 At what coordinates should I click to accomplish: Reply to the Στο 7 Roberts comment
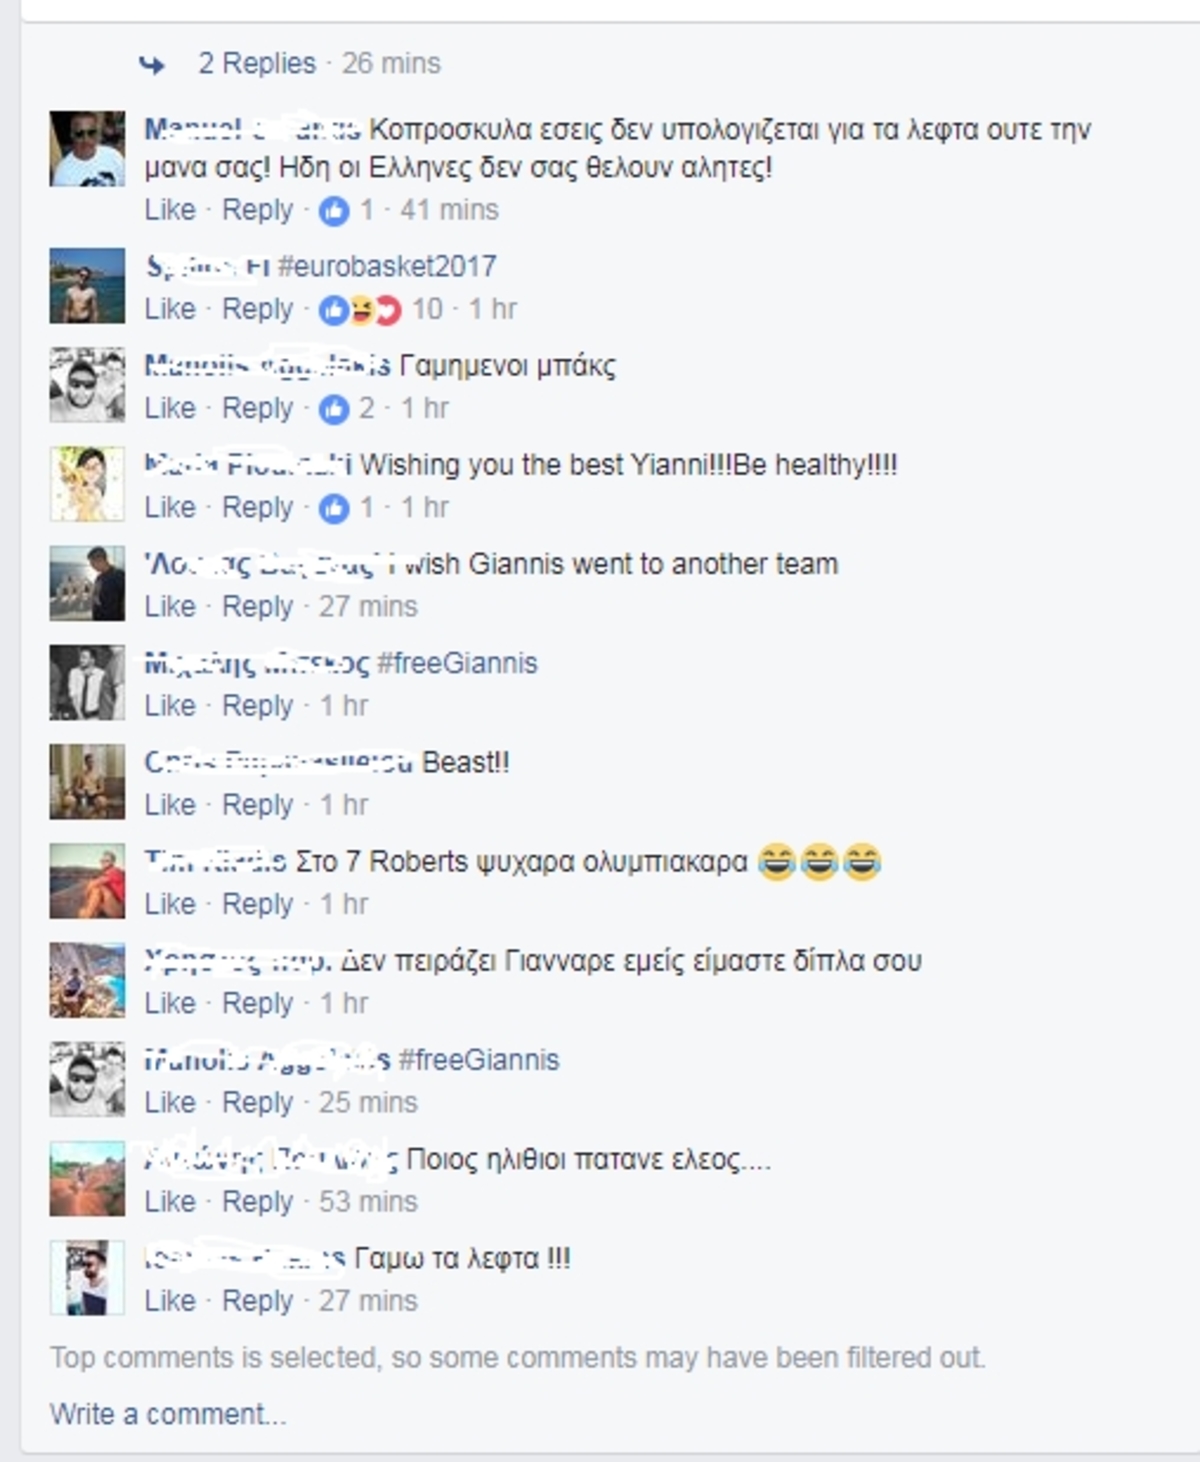point(258,904)
